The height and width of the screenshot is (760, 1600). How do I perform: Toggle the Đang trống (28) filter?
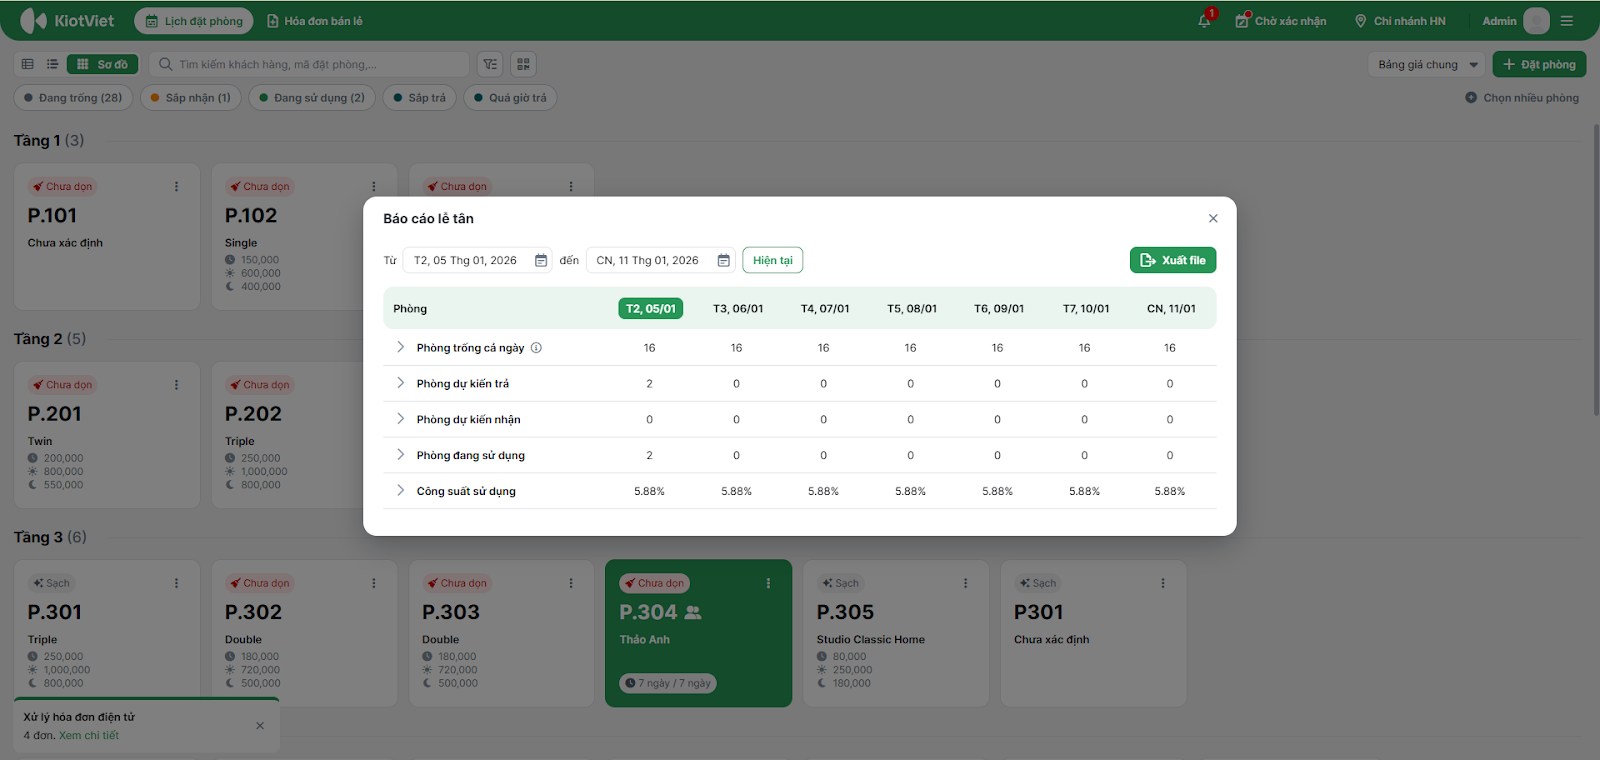73,98
